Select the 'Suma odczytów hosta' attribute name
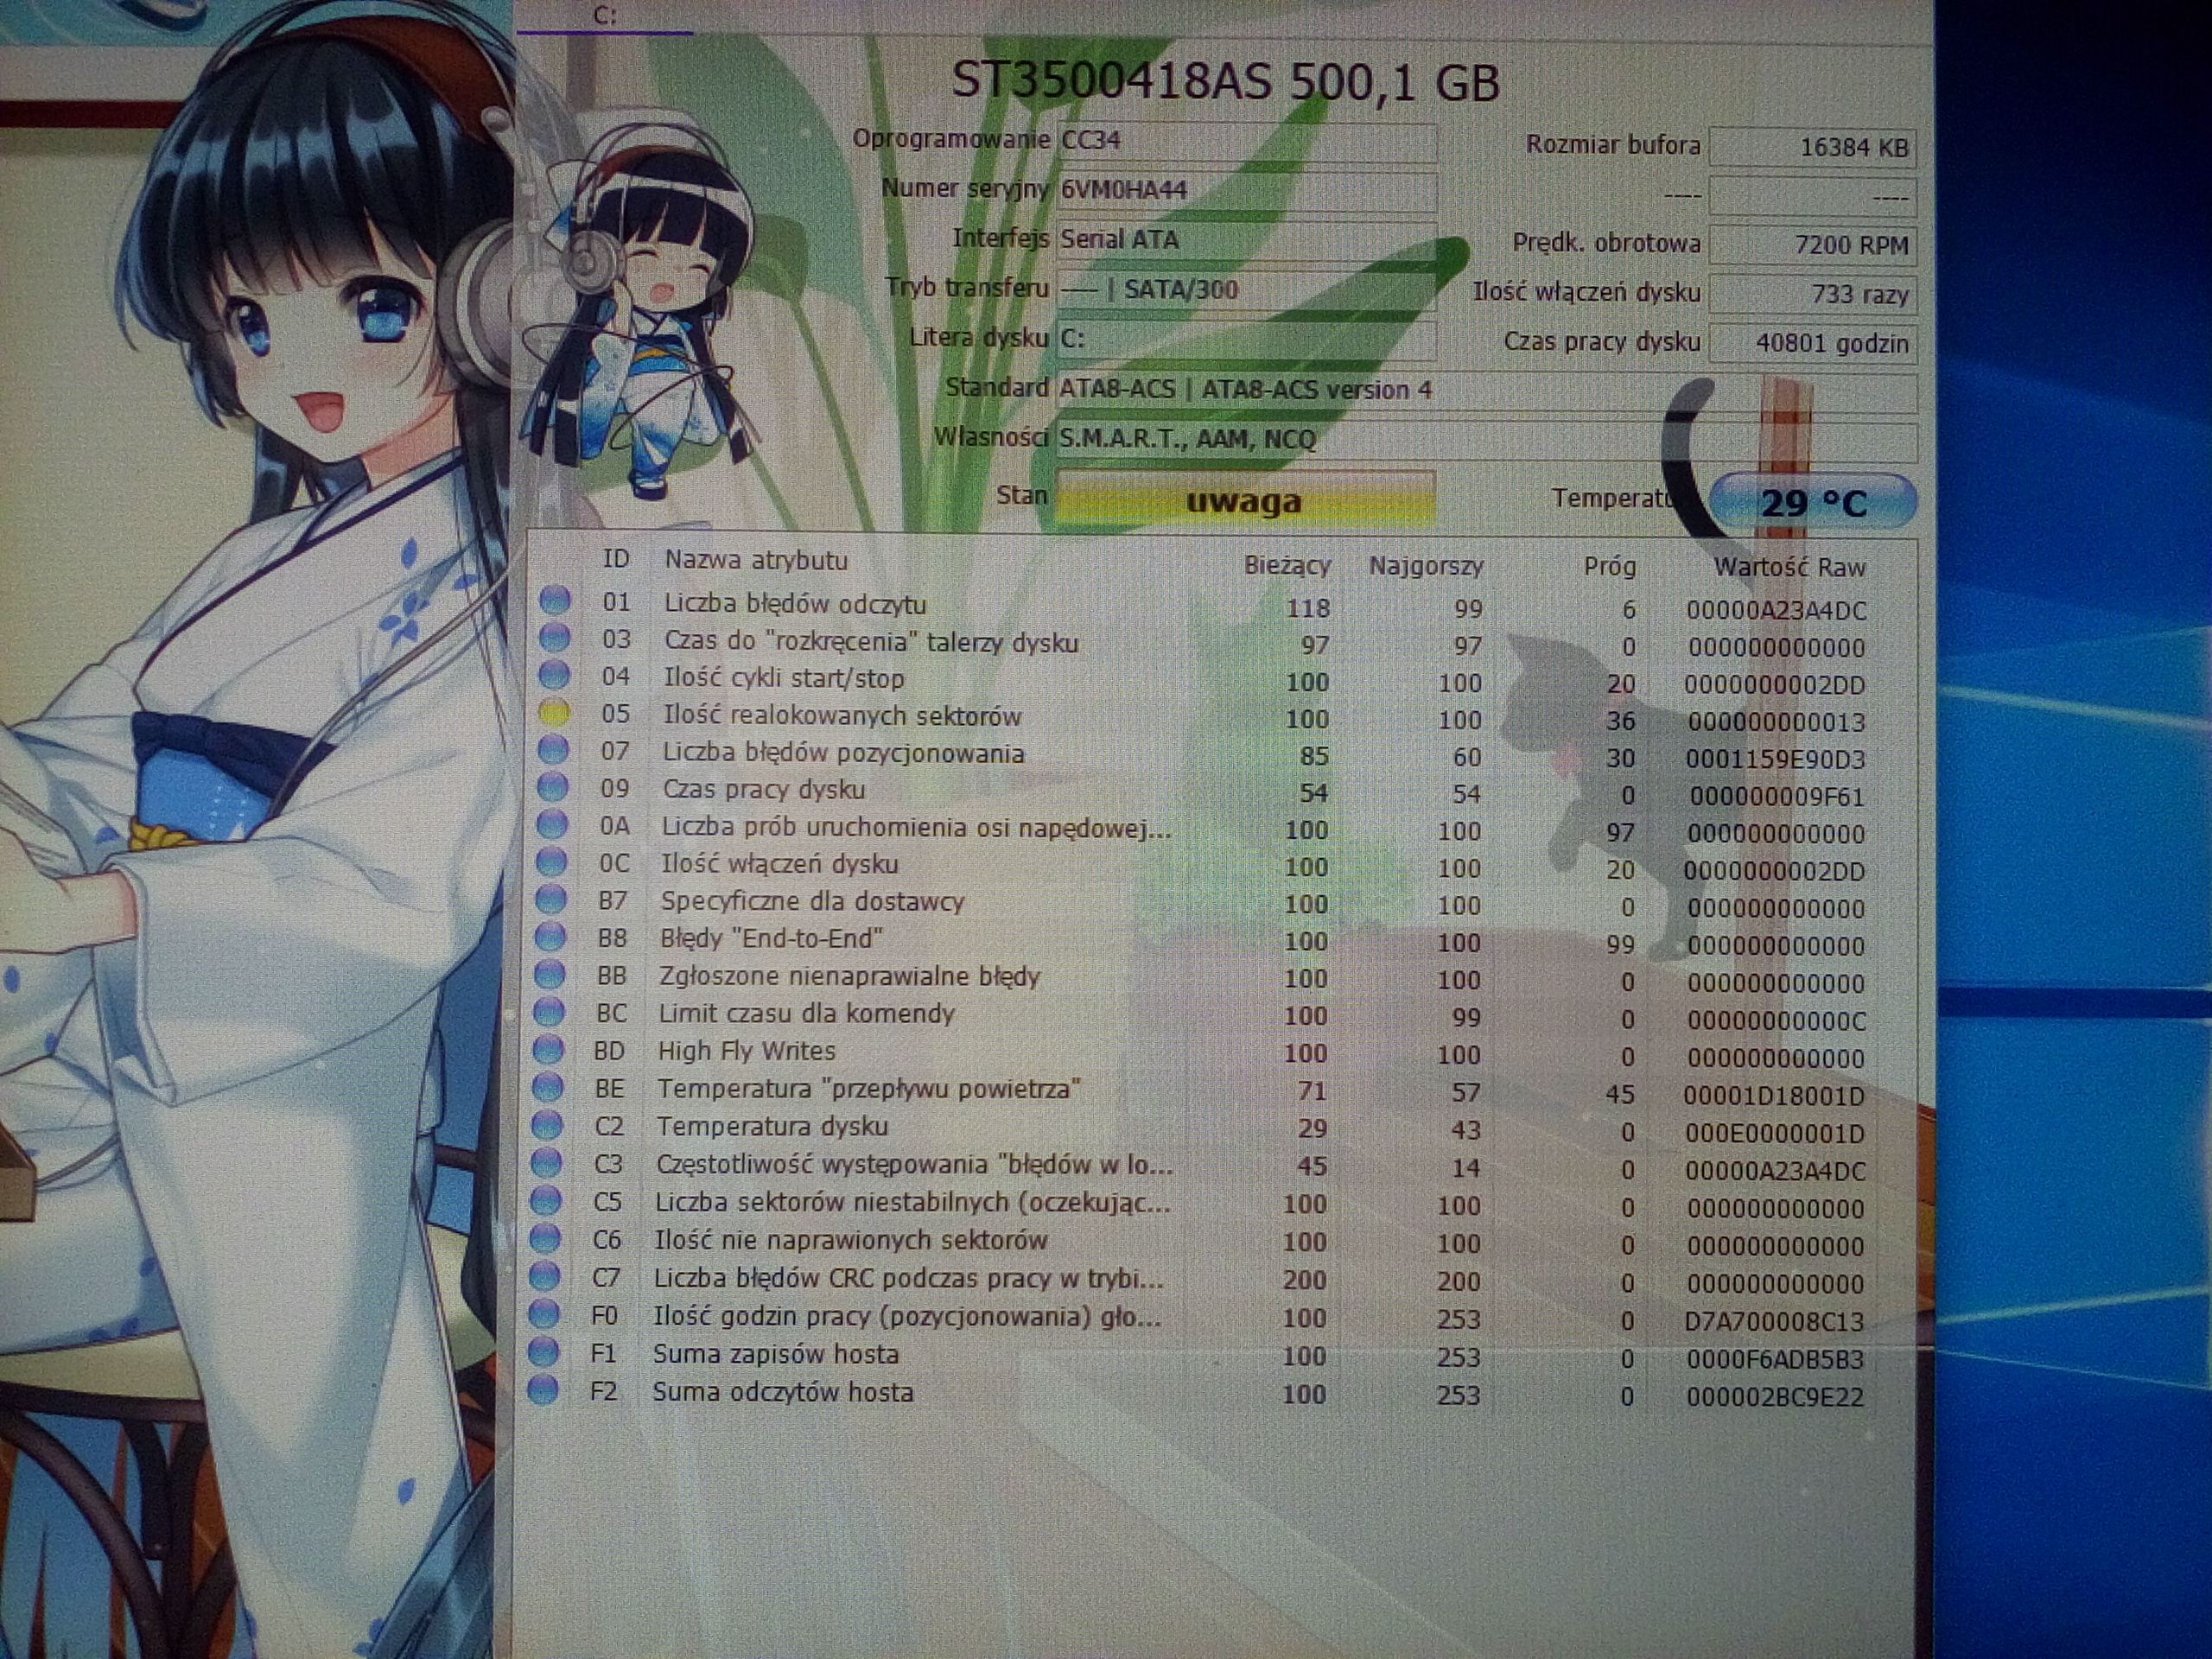This screenshot has width=2212, height=1659. click(783, 1392)
